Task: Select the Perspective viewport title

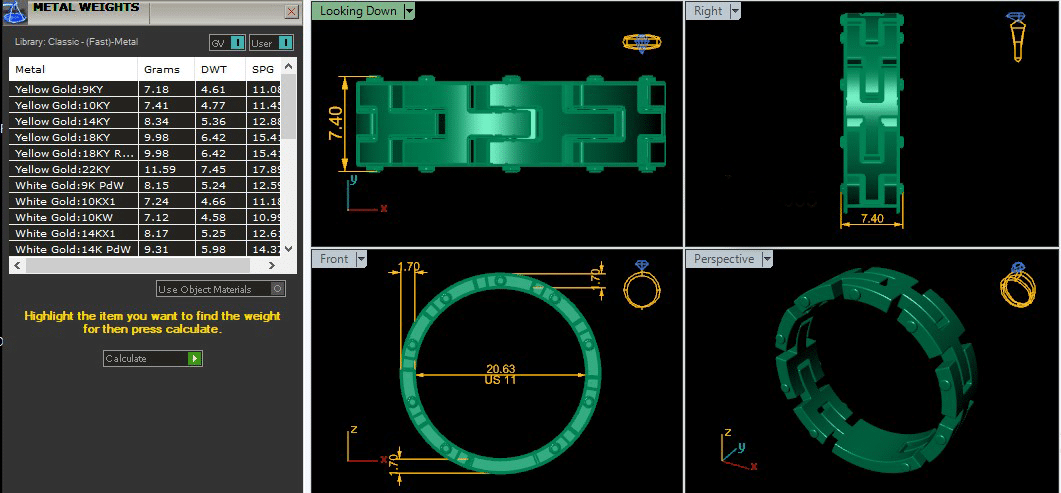Action: 723,259
